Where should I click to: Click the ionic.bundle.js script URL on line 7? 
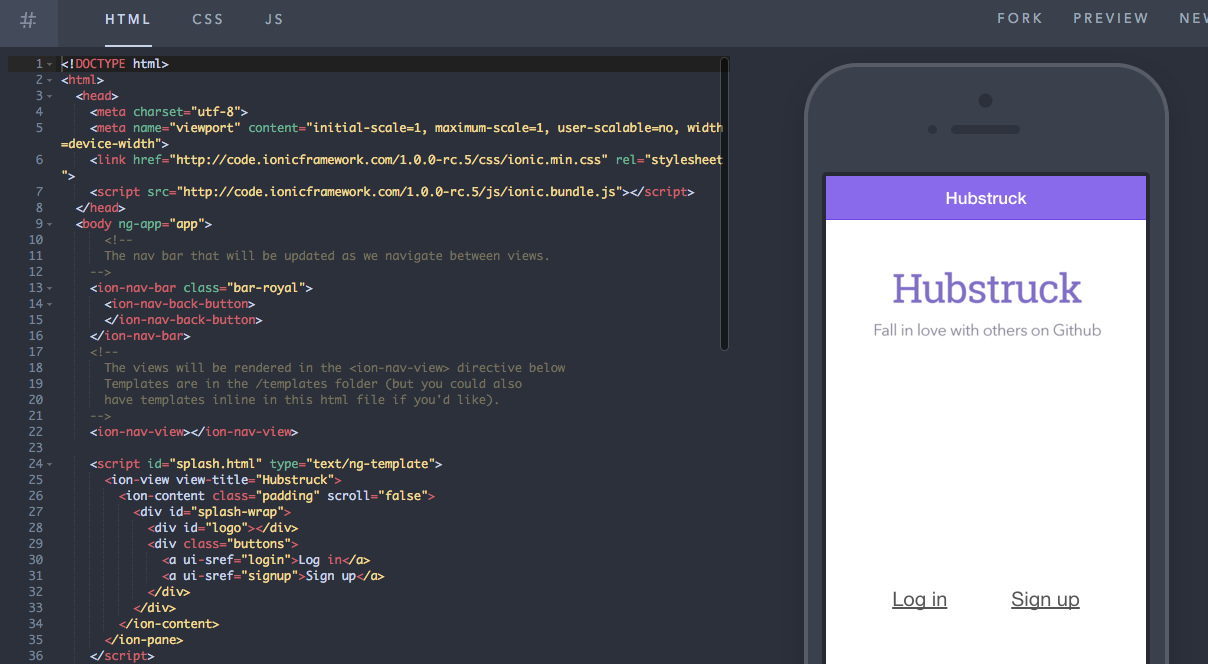coord(401,192)
